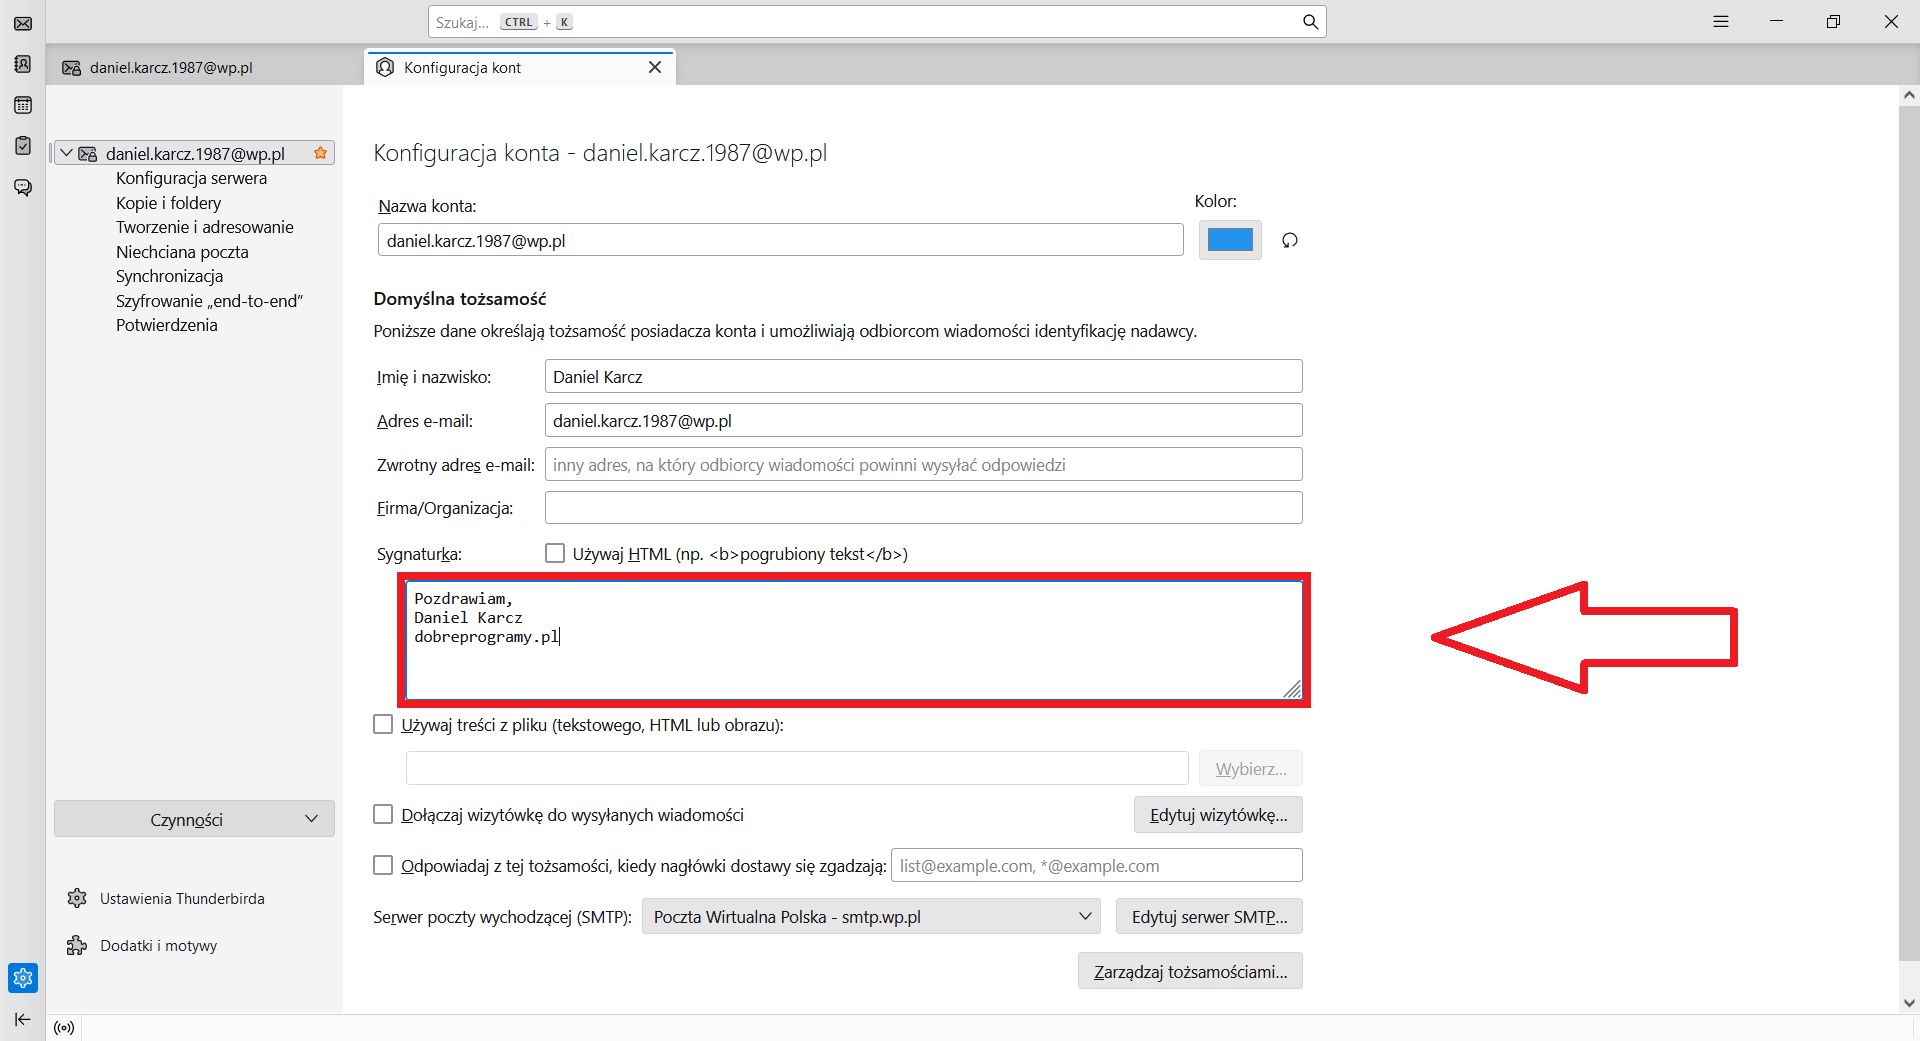1920x1041 pixels.
Task: Open the Address Book space icon
Action: 23,64
